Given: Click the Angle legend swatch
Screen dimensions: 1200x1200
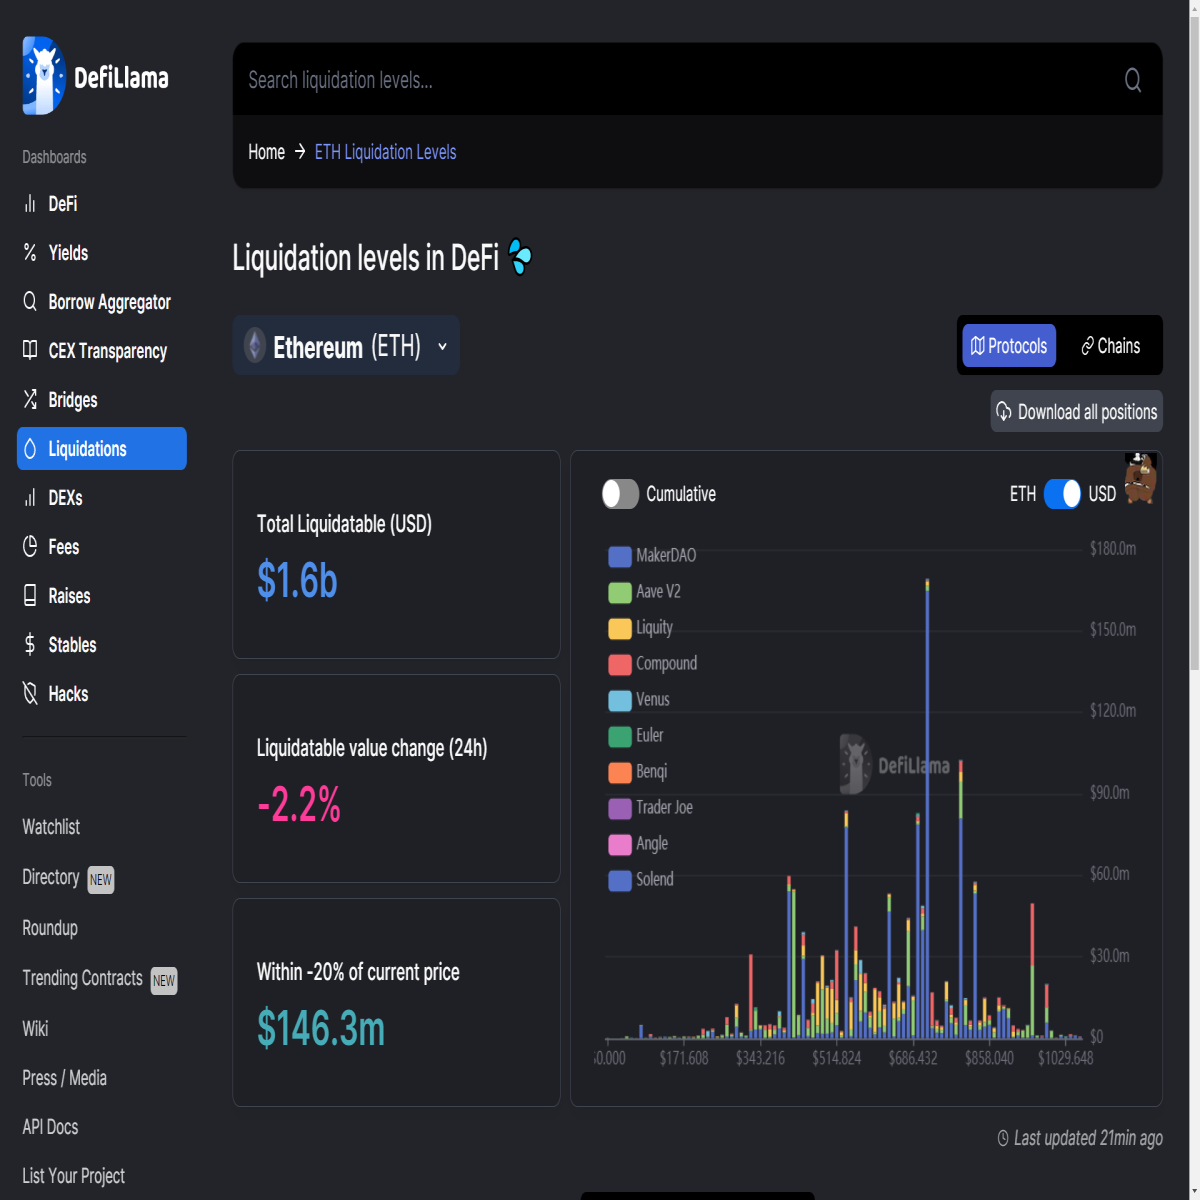Looking at the screenshot, I should pyautogui.click(x=620, y=844).
